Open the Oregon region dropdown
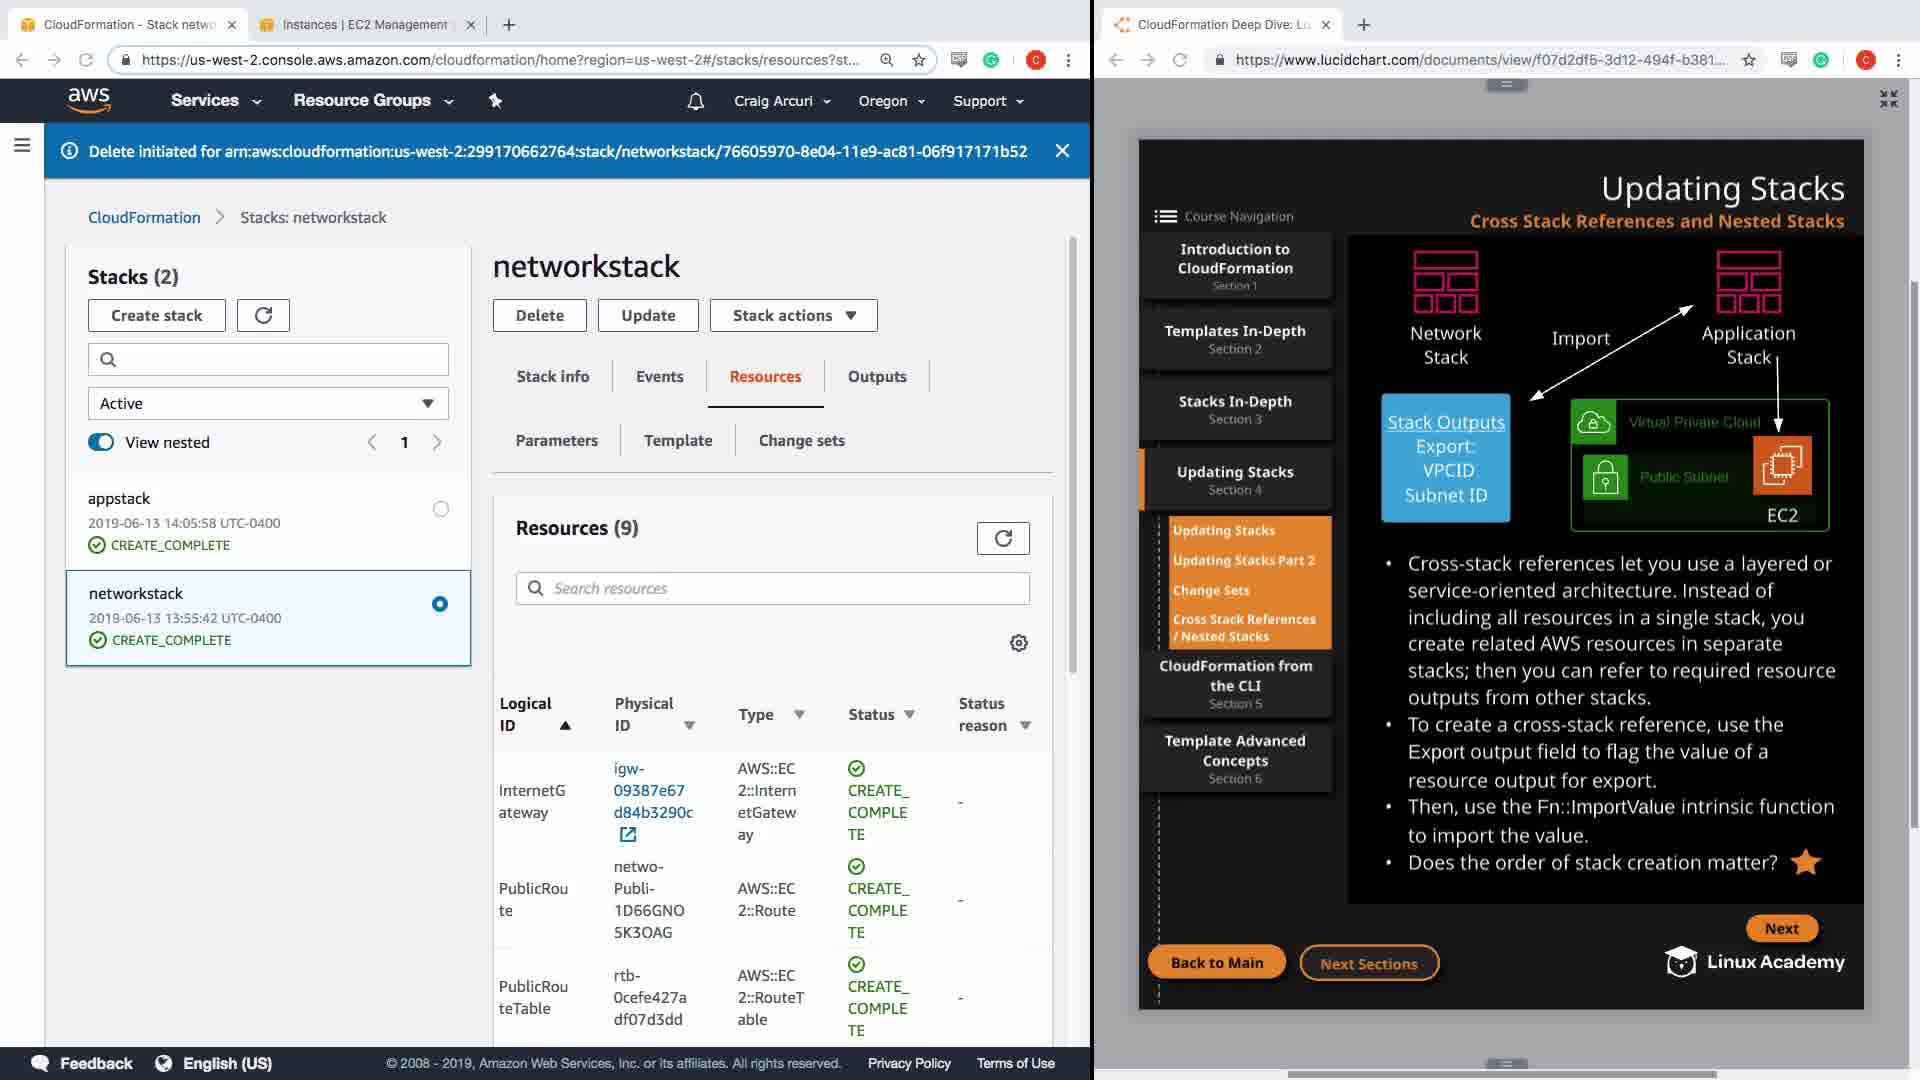Viewport: 1920px width, 1080px height. pos(891,101)
